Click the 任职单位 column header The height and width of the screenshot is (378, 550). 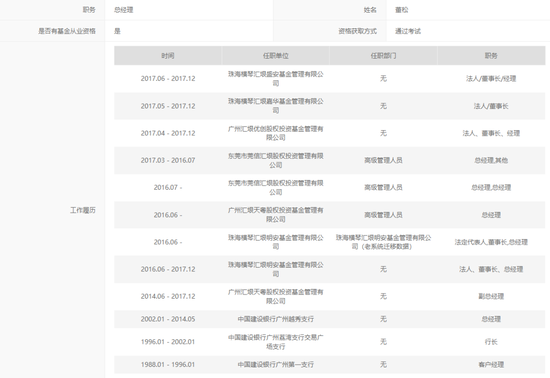tap(275, 56)
